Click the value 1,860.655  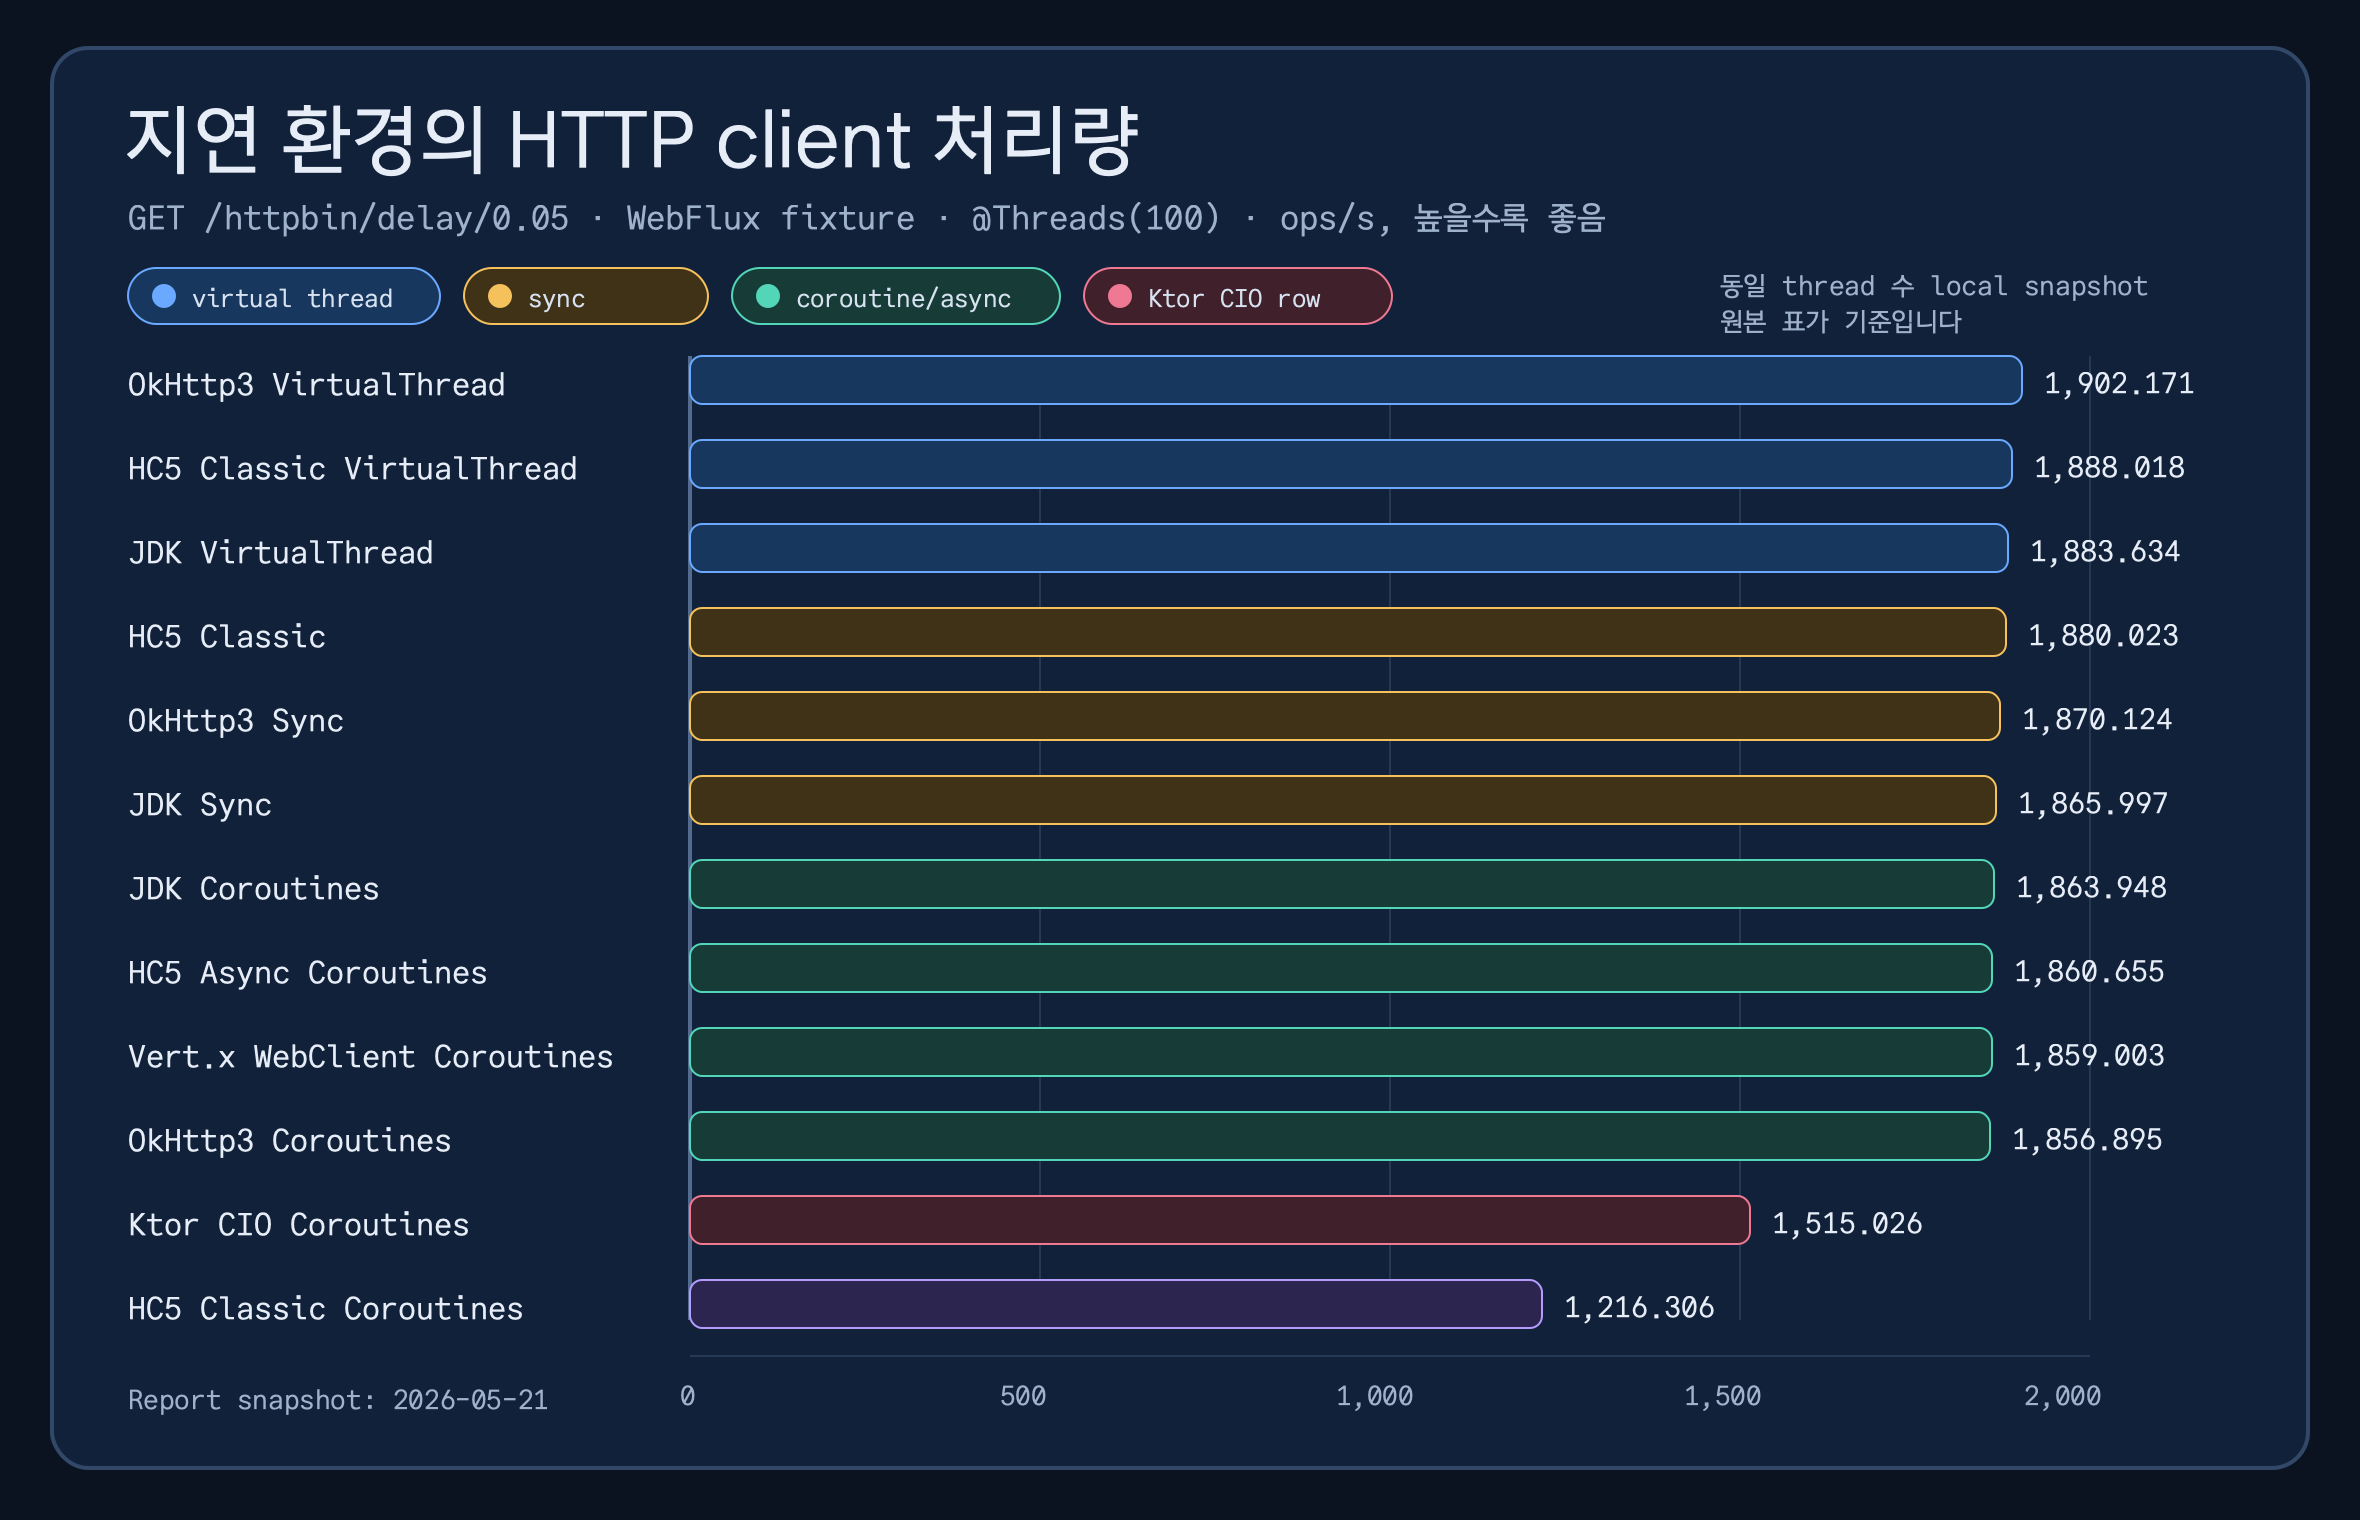2089,972
